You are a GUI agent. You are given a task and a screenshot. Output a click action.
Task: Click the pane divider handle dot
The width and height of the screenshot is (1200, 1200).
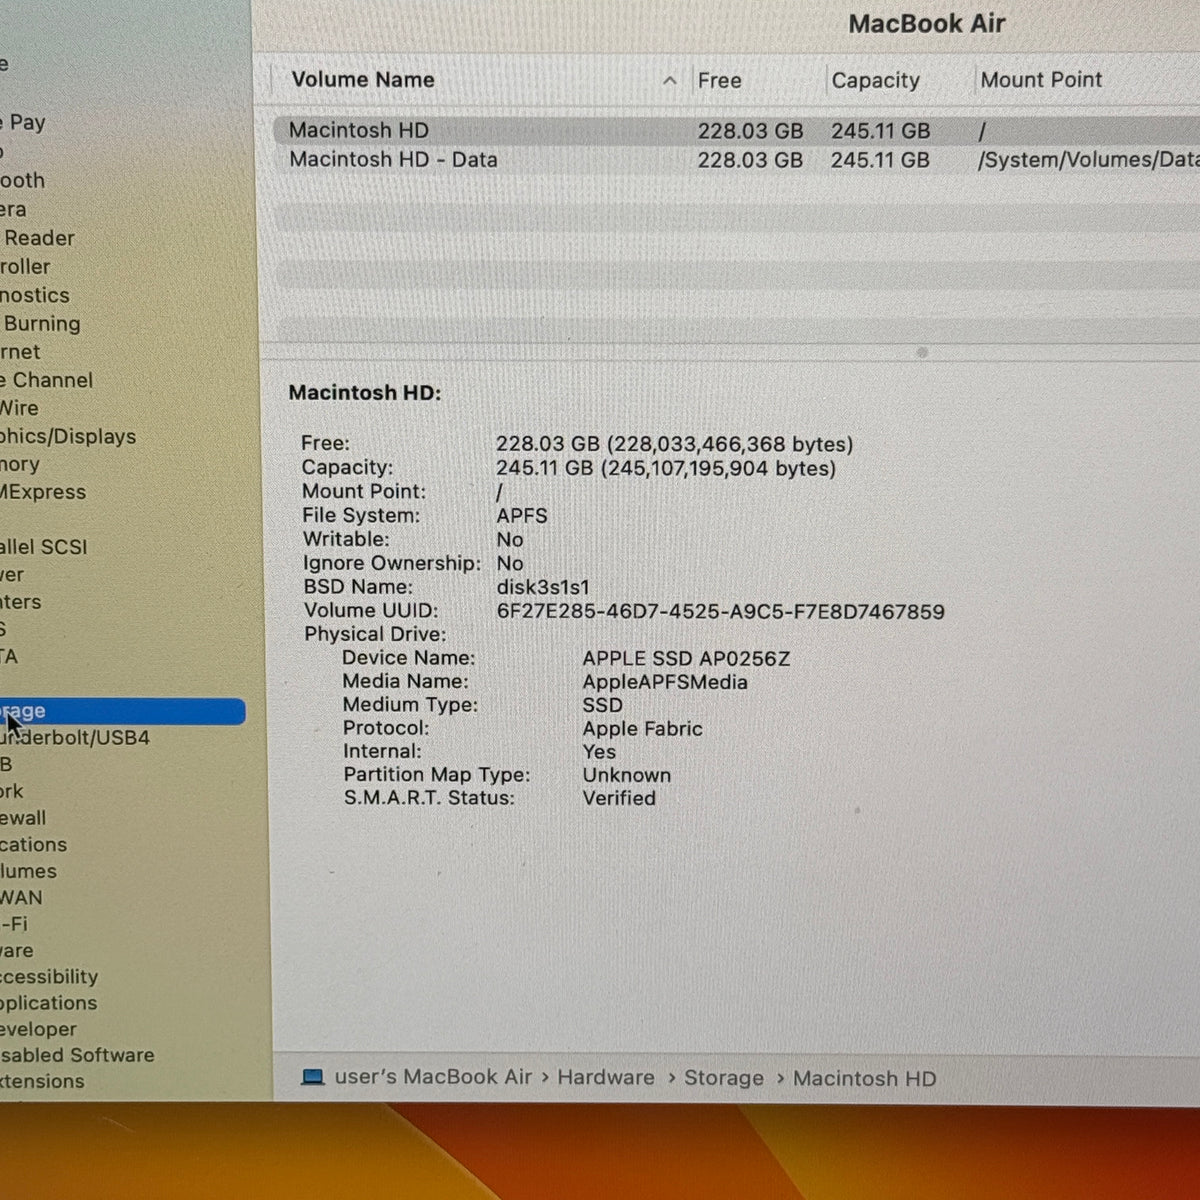(x=922, y=352)
